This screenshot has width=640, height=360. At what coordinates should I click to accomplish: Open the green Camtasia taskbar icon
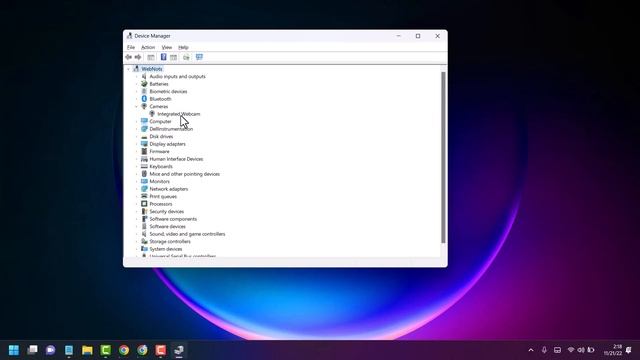tap(106, 350)
